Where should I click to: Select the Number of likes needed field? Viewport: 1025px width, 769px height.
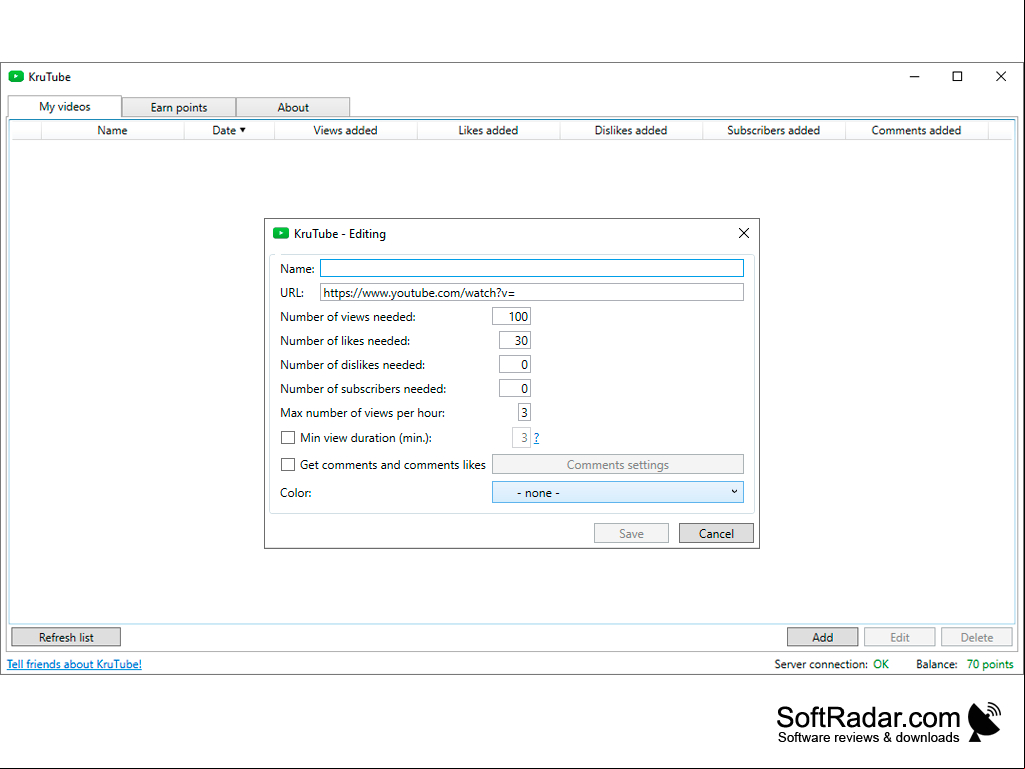514,341
